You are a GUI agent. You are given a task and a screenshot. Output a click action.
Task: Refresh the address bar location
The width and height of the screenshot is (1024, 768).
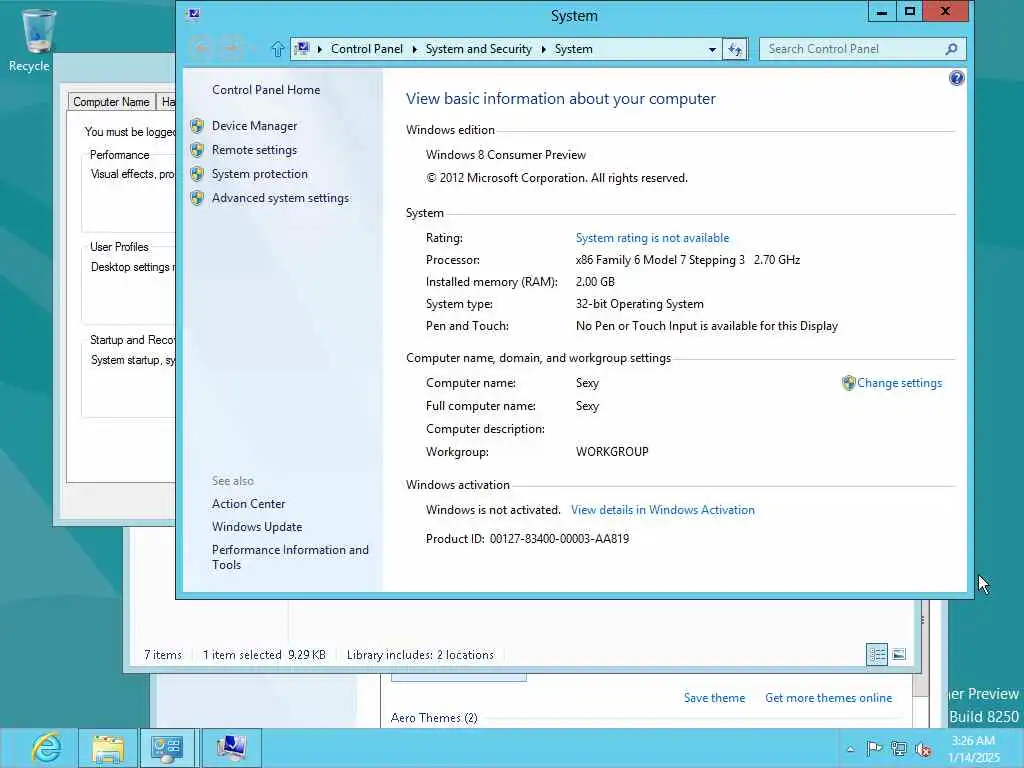[x=735, y=50]
